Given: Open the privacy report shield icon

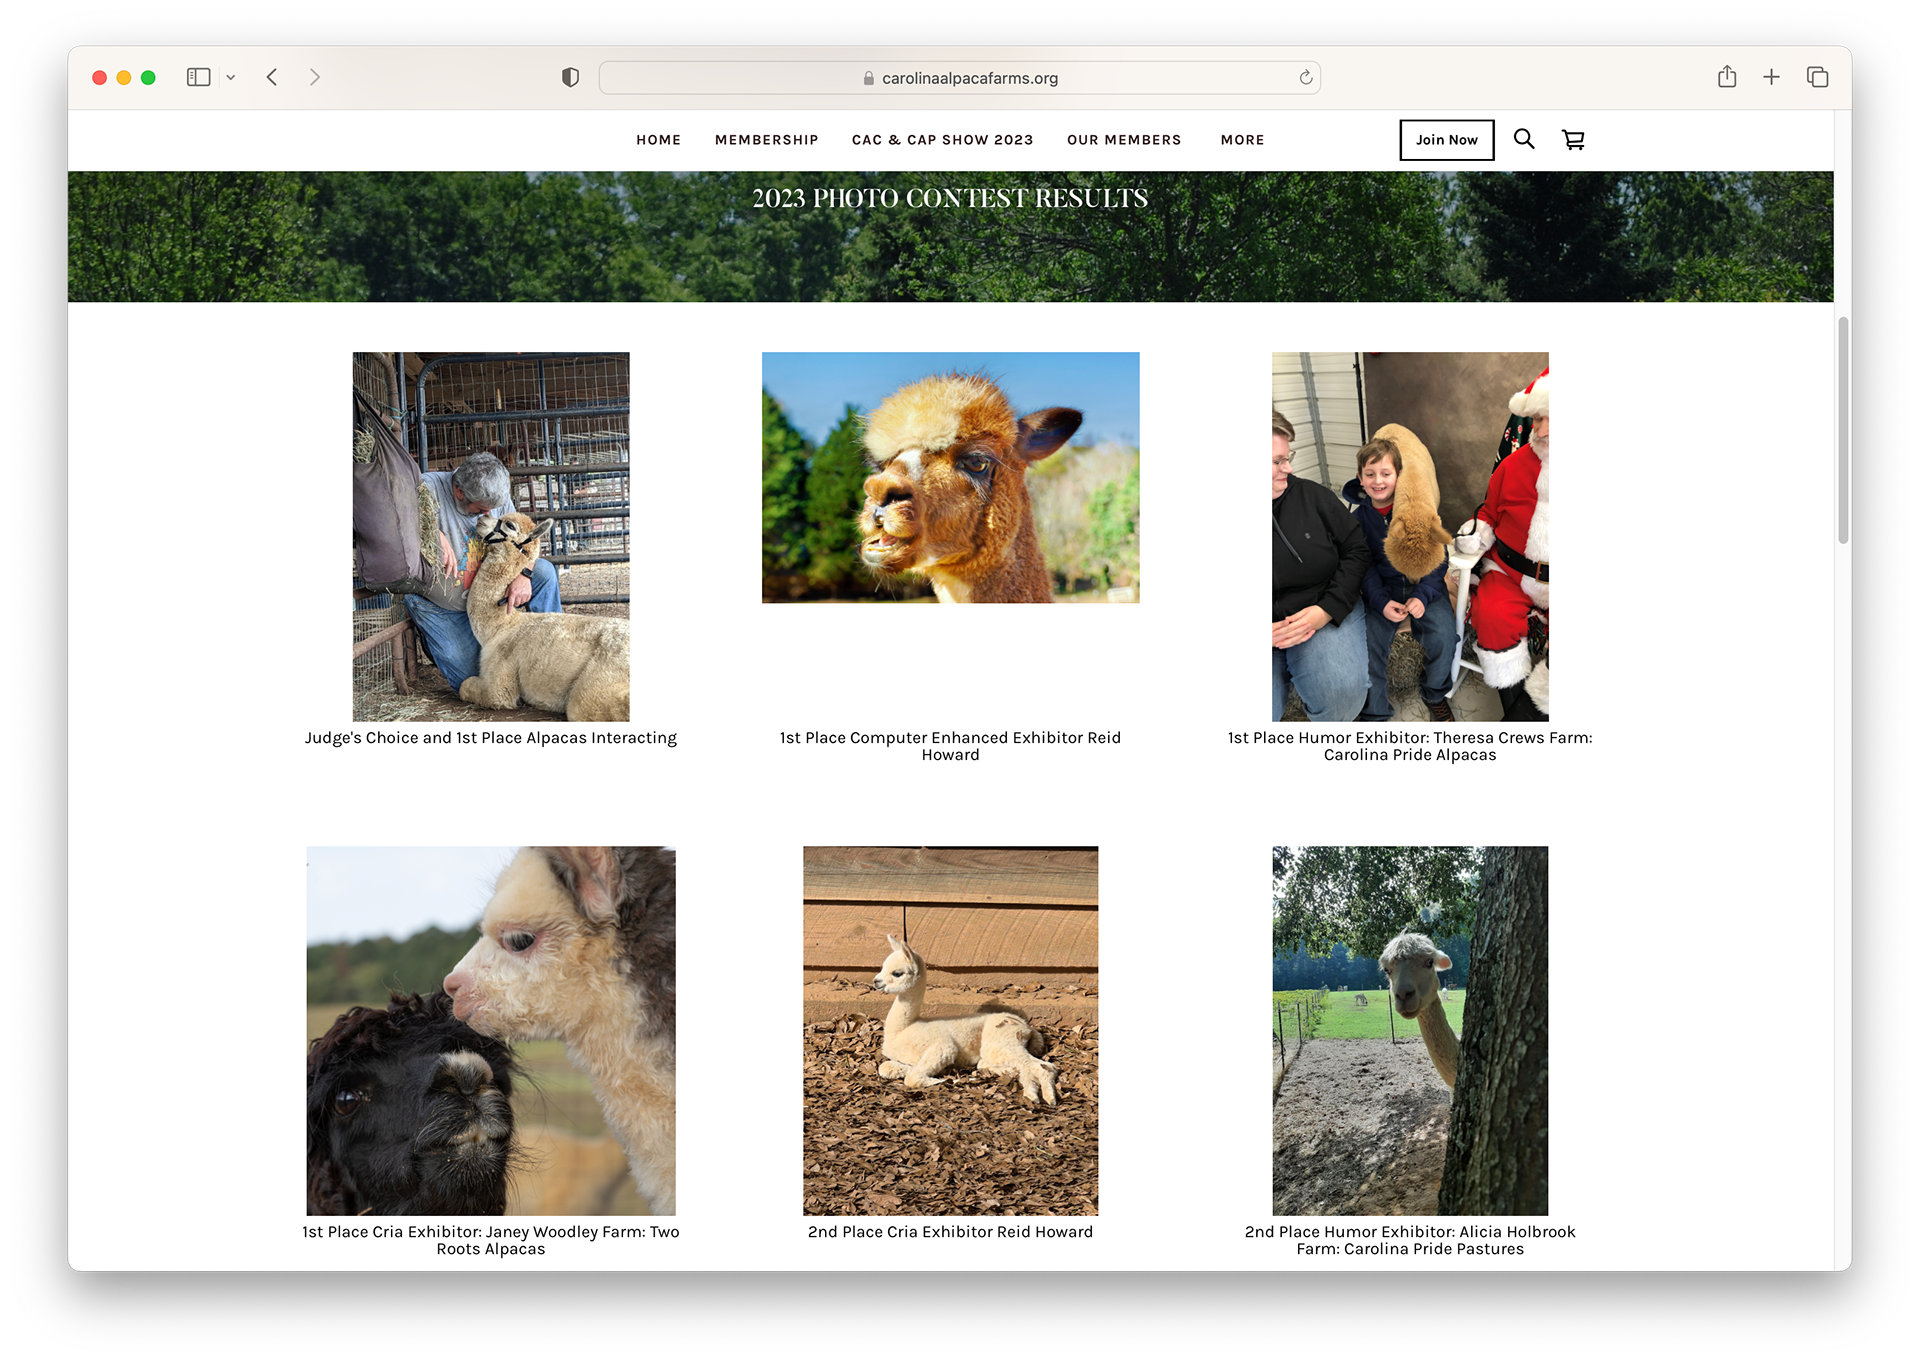Looking at the screenshot, I should 570,77.
